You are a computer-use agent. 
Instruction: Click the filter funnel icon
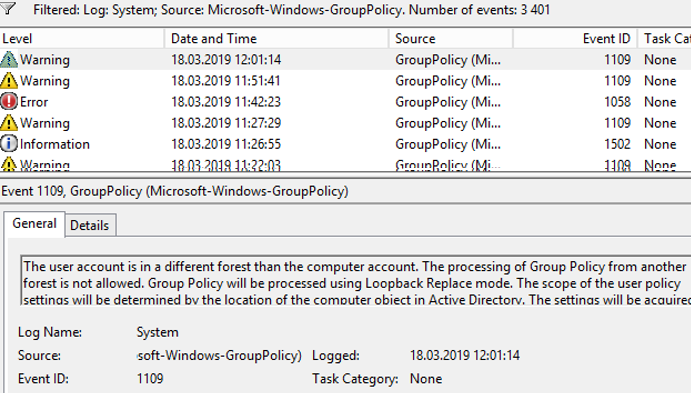click(x=8, y=8)
